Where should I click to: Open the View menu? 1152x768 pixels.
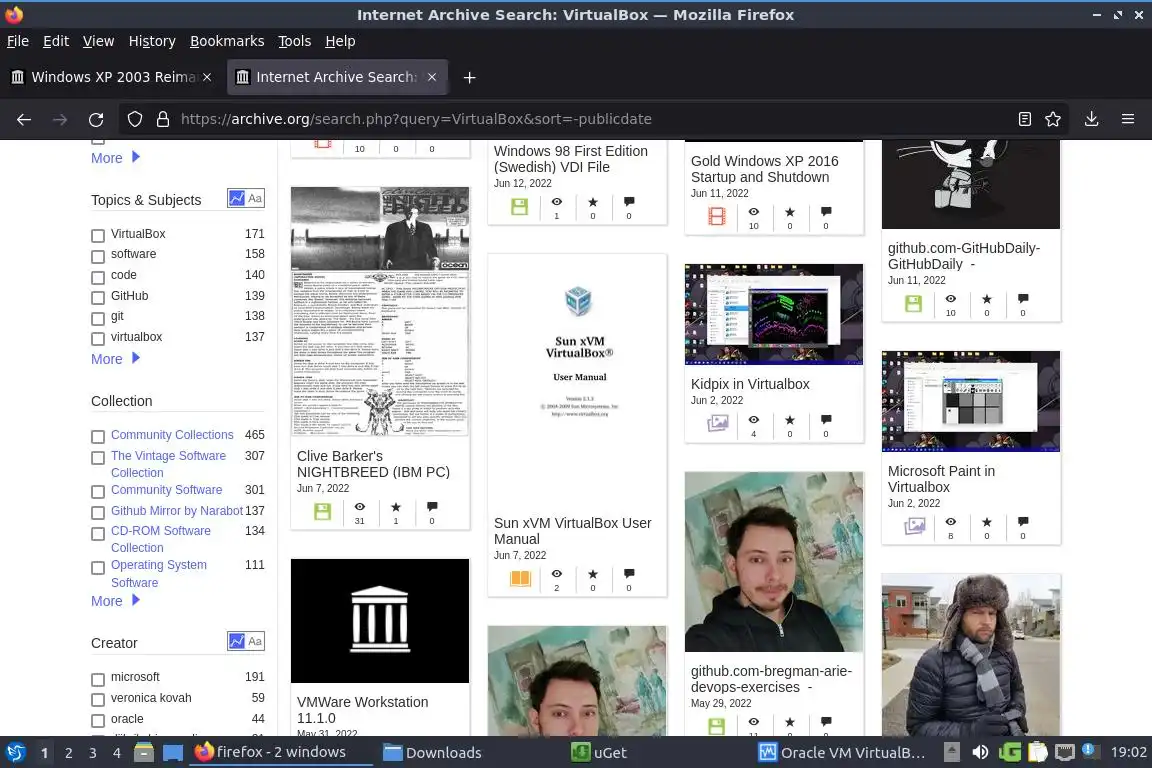click(98, 41)
